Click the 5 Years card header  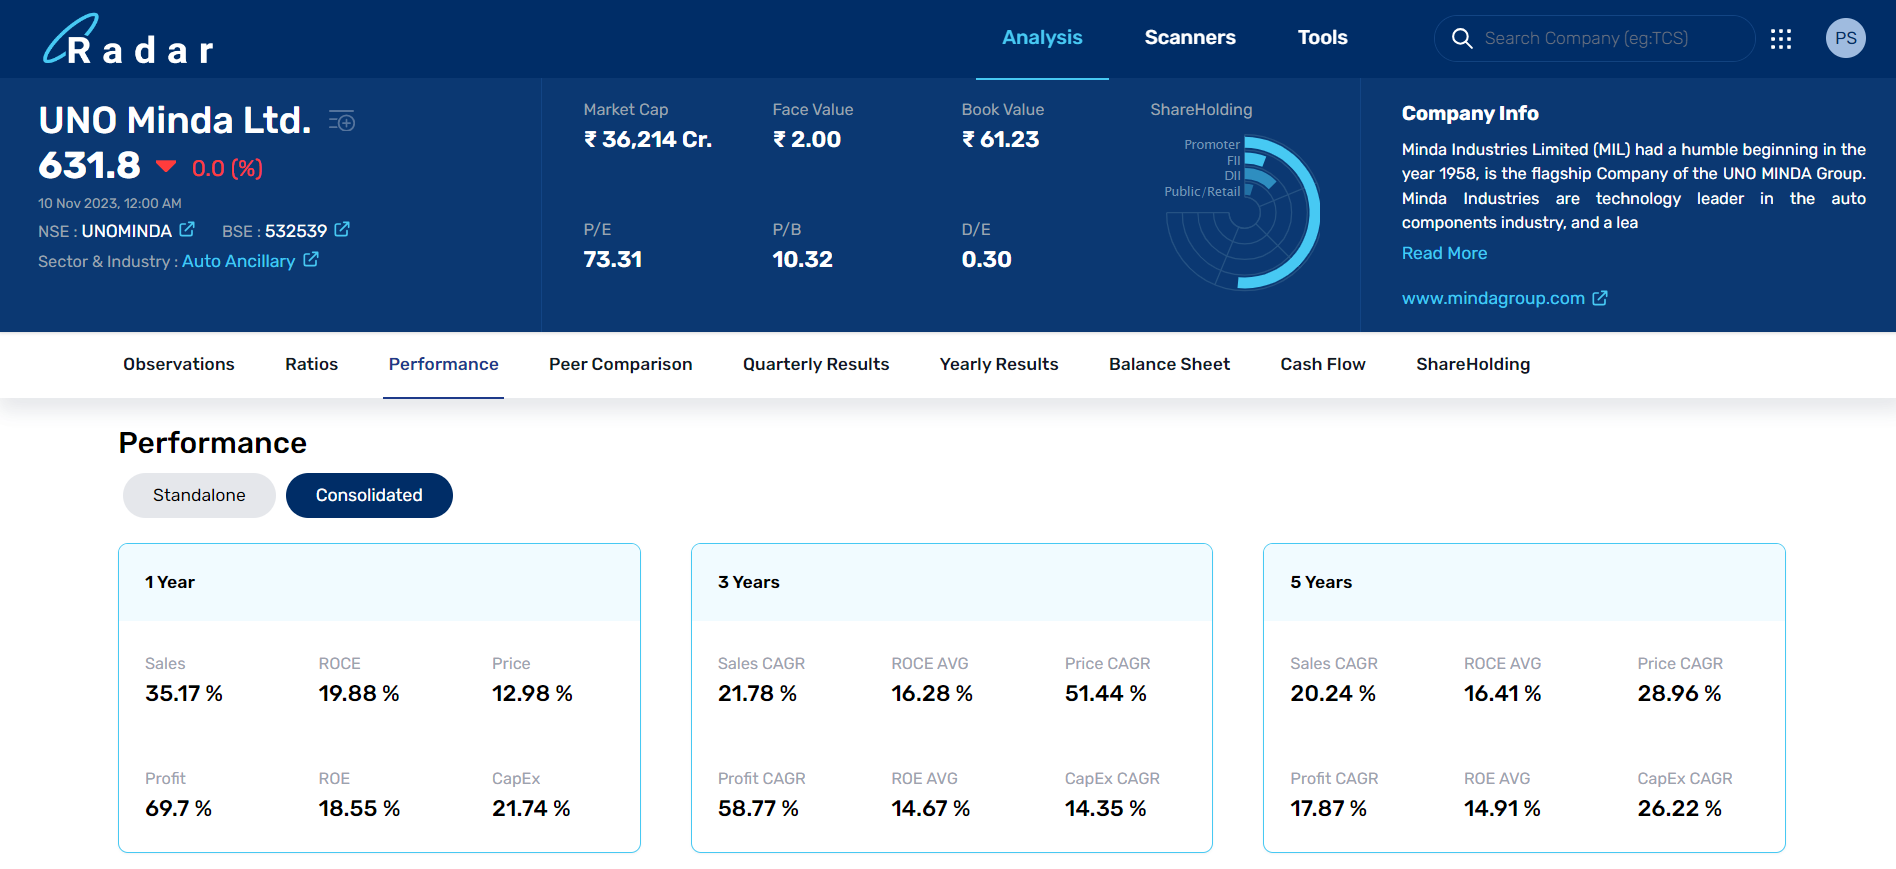pyautogui.click(x=1524, y=582)
